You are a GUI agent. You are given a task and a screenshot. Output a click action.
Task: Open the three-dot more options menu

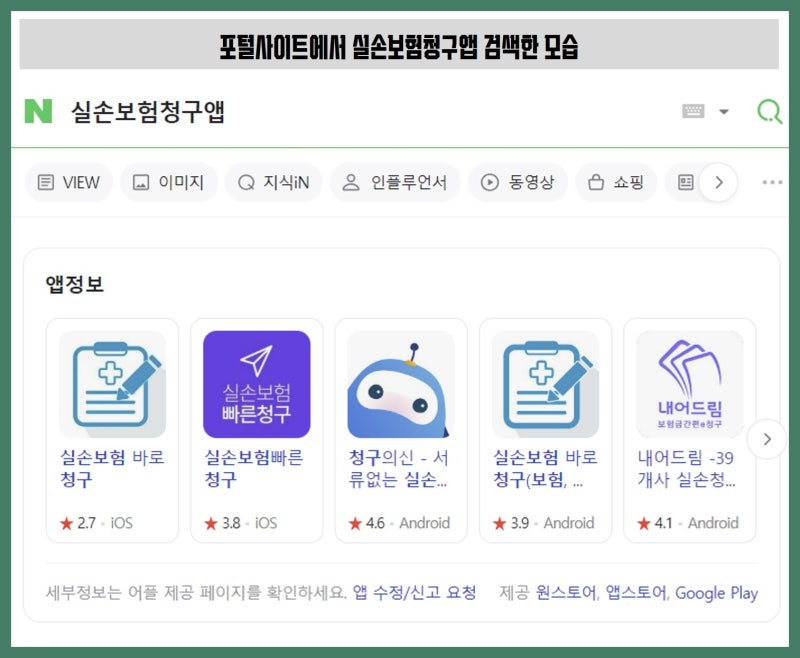pyautogui.click(x=772, y=182)
